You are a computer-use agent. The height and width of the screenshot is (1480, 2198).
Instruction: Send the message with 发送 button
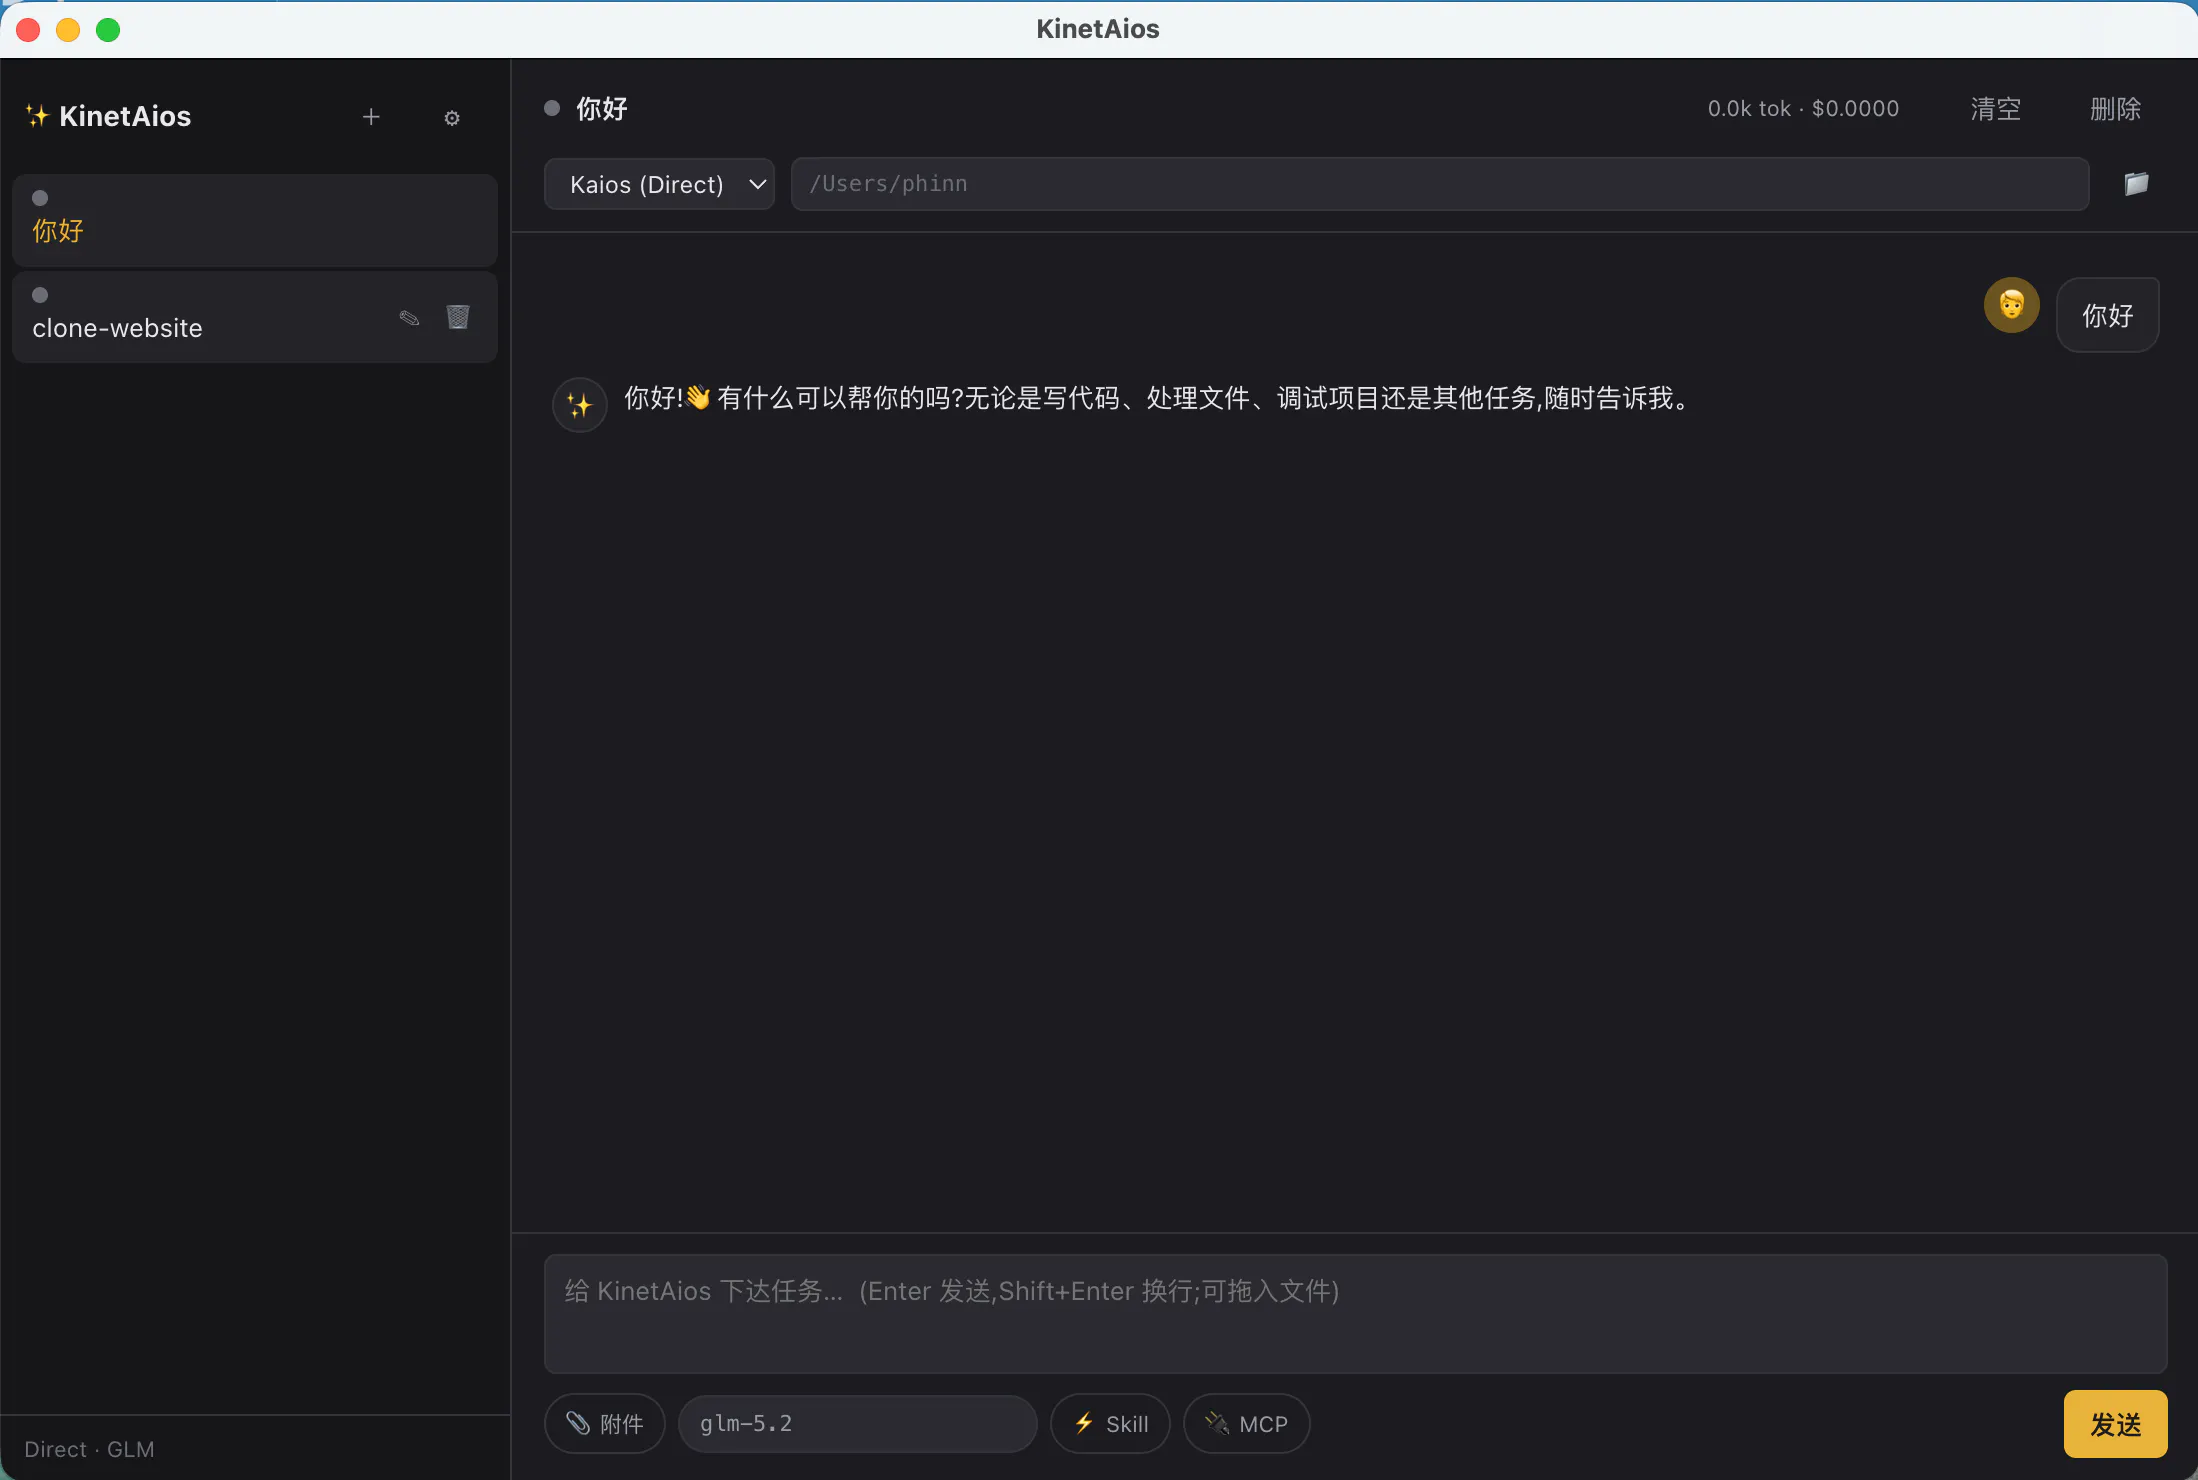2115,1424
